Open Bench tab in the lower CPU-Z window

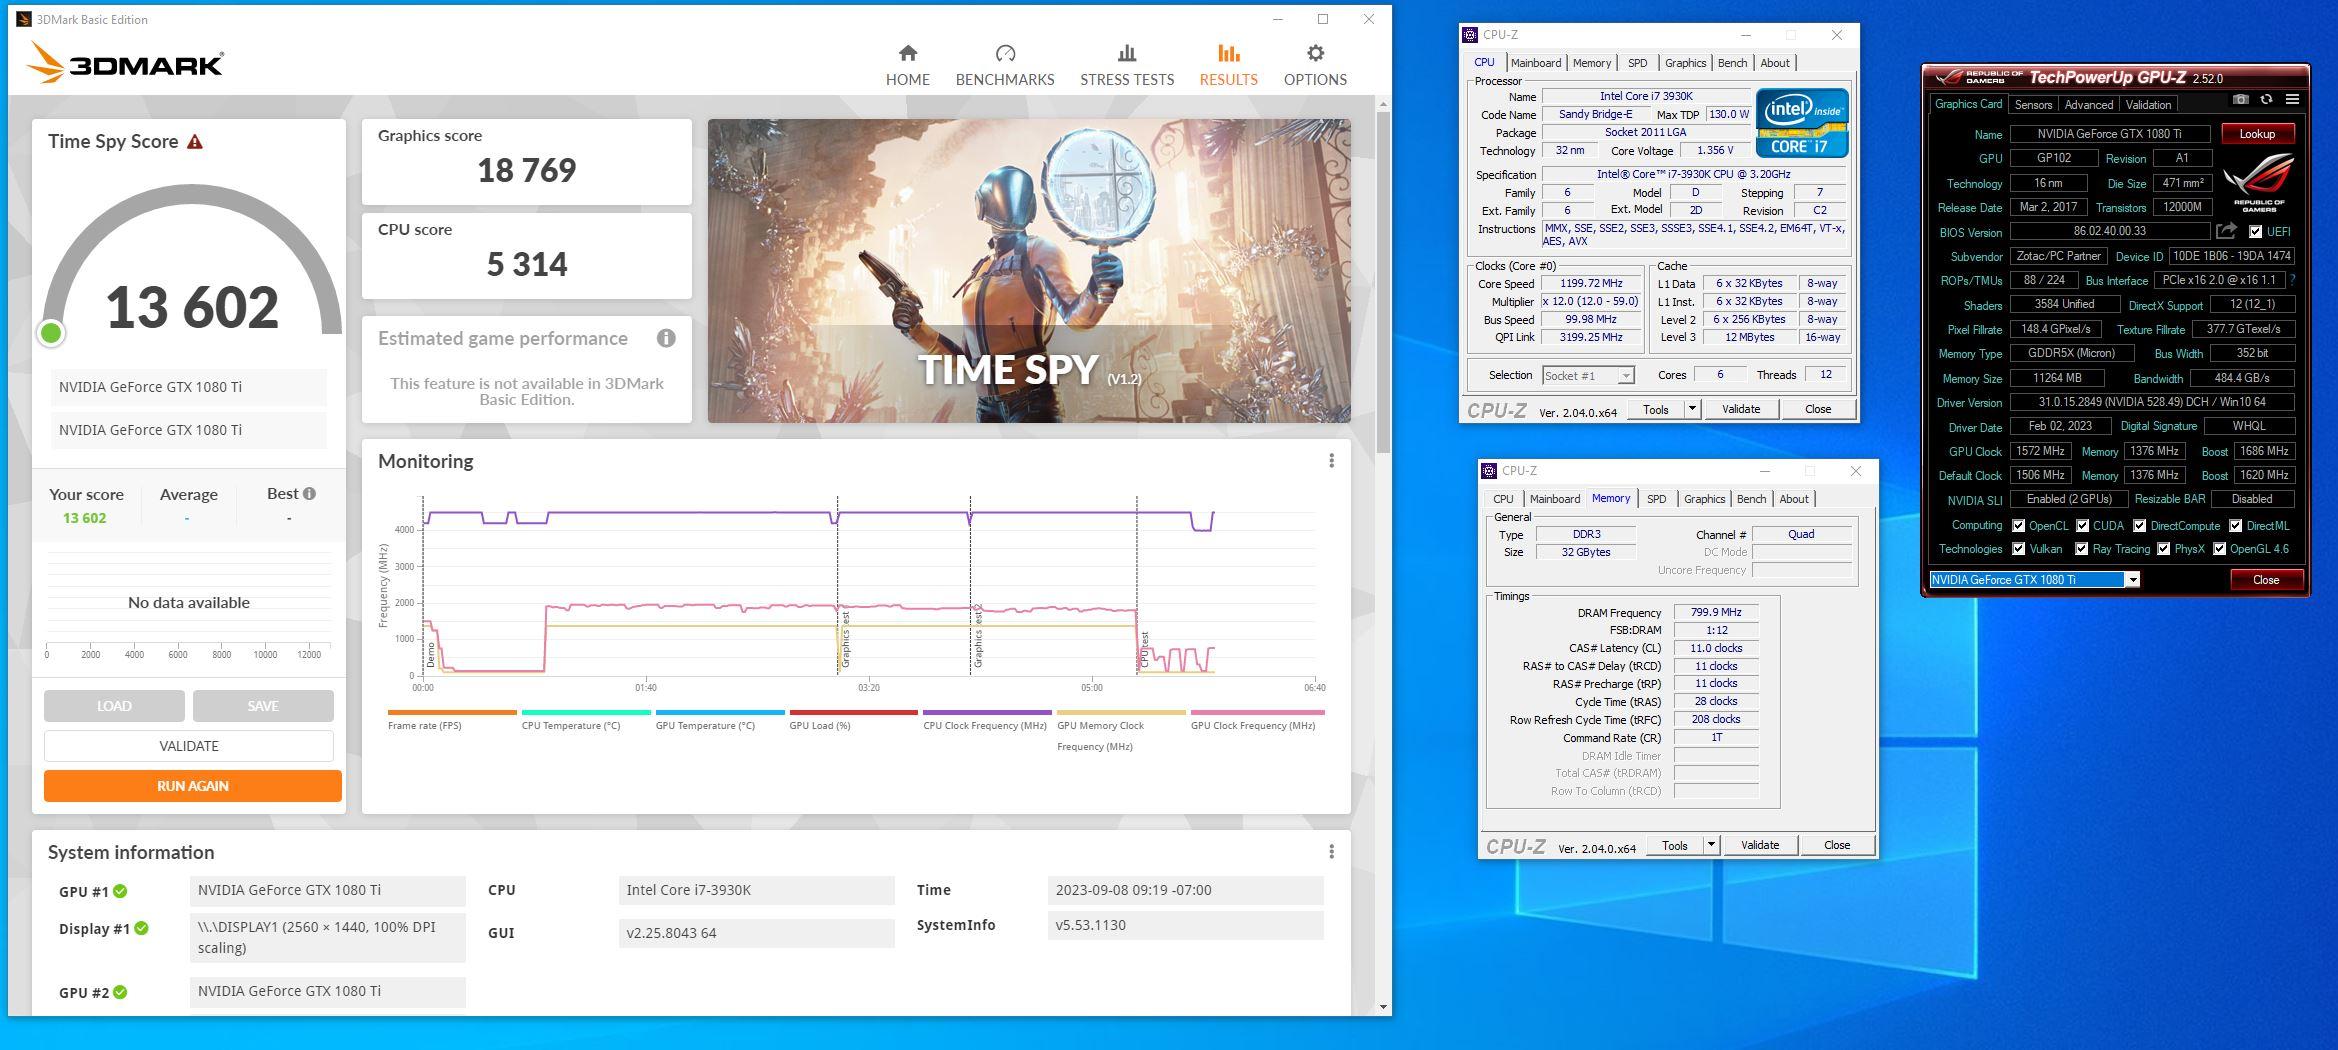point(1751,499)
